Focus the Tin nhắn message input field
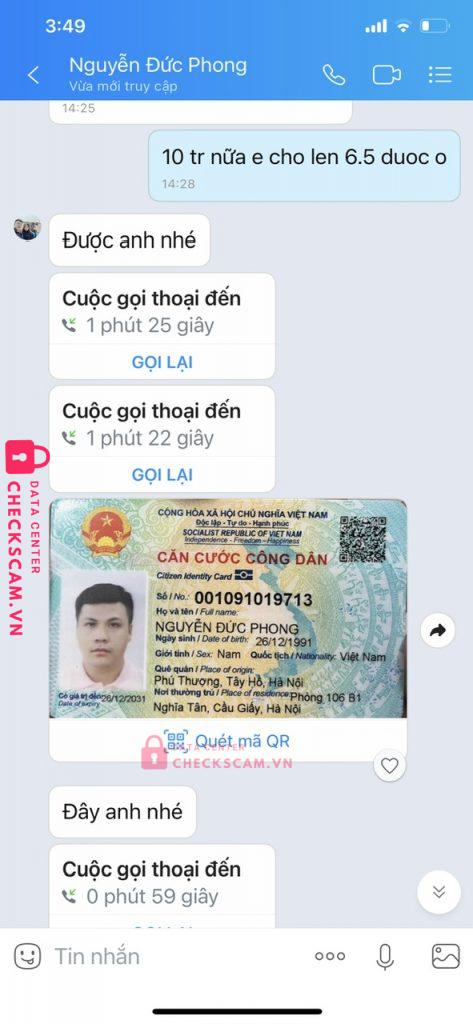473x1024 pixels. [x=170, y=957]
